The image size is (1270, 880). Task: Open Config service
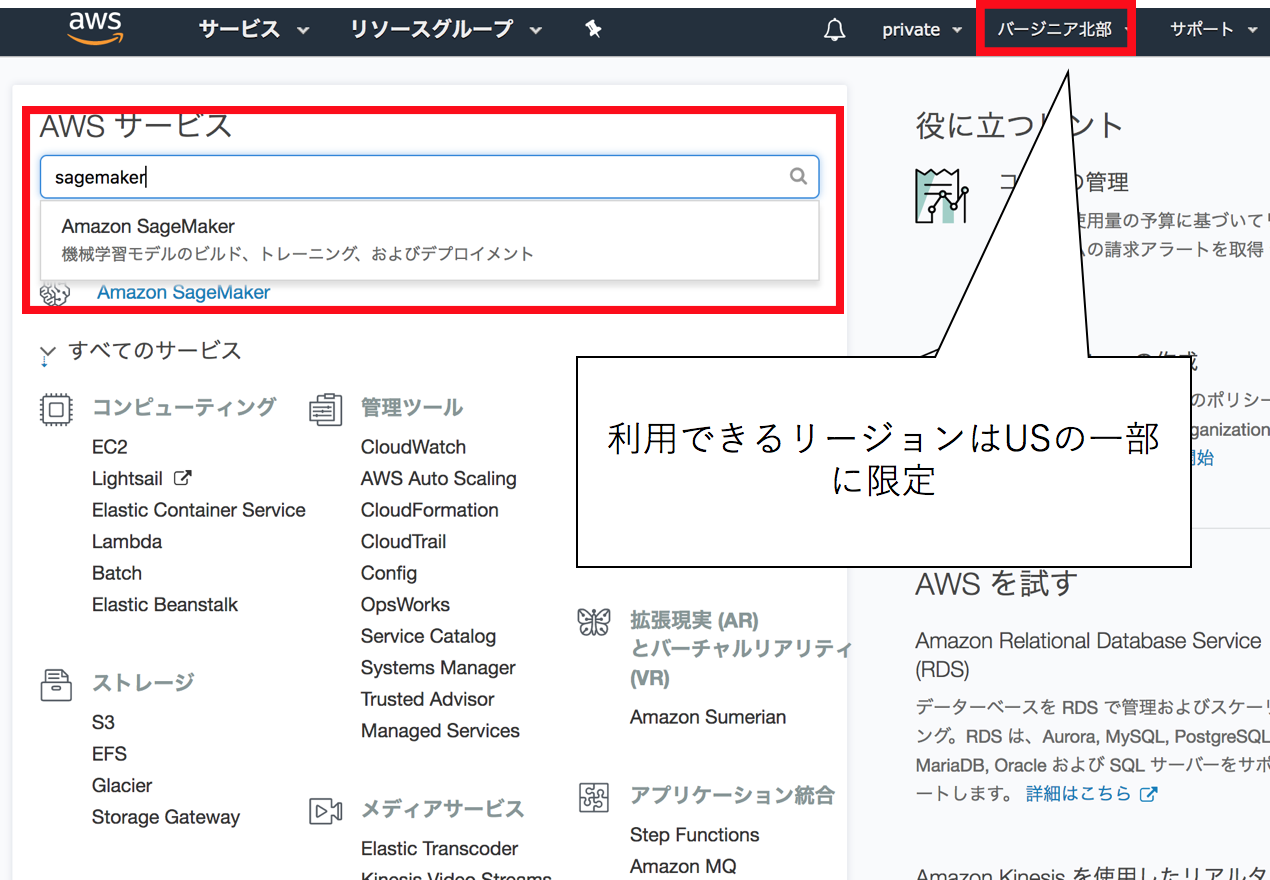[x=389, y=573]
